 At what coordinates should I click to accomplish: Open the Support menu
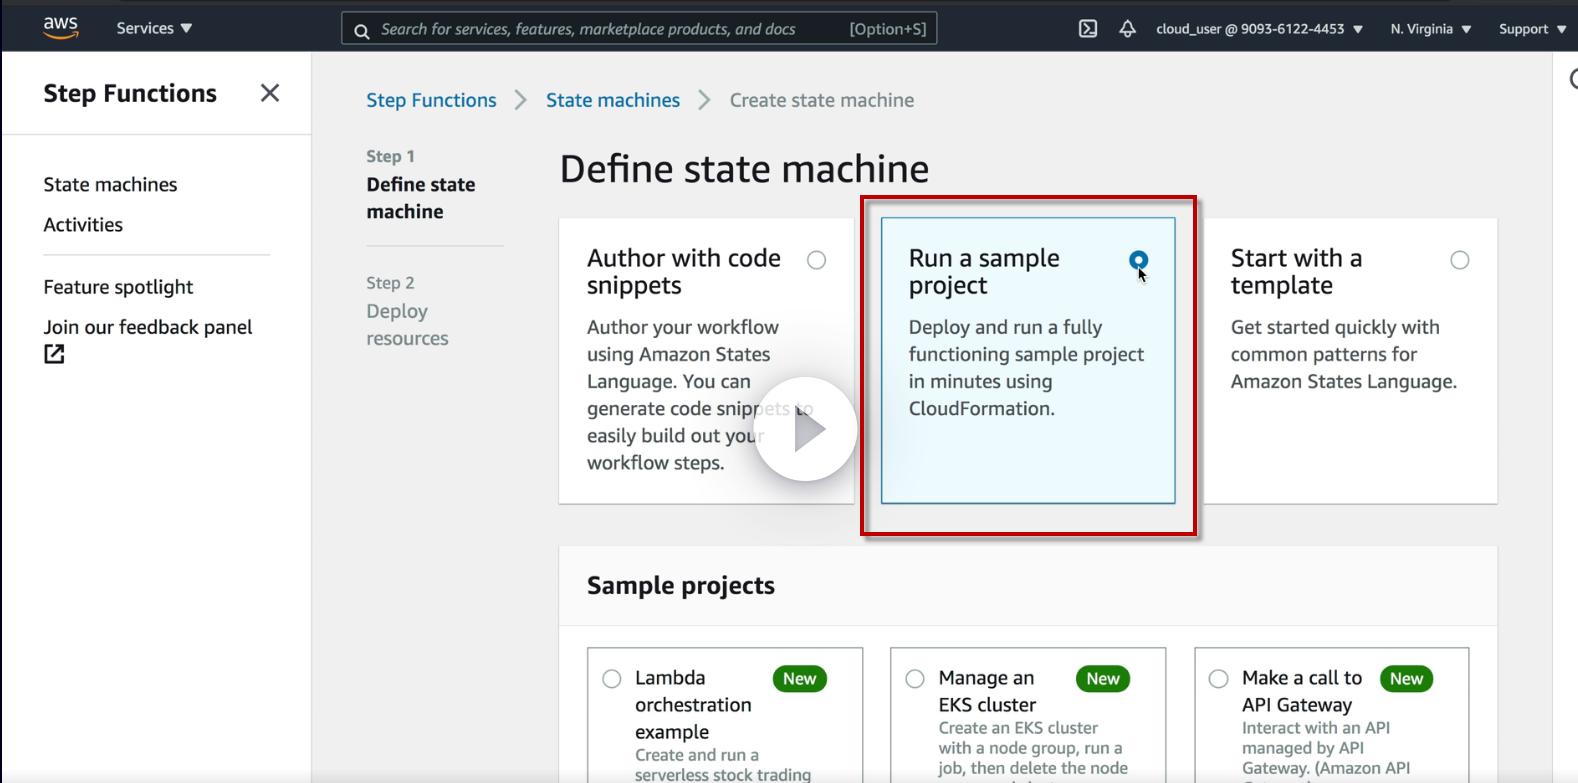click(1532, 29)
